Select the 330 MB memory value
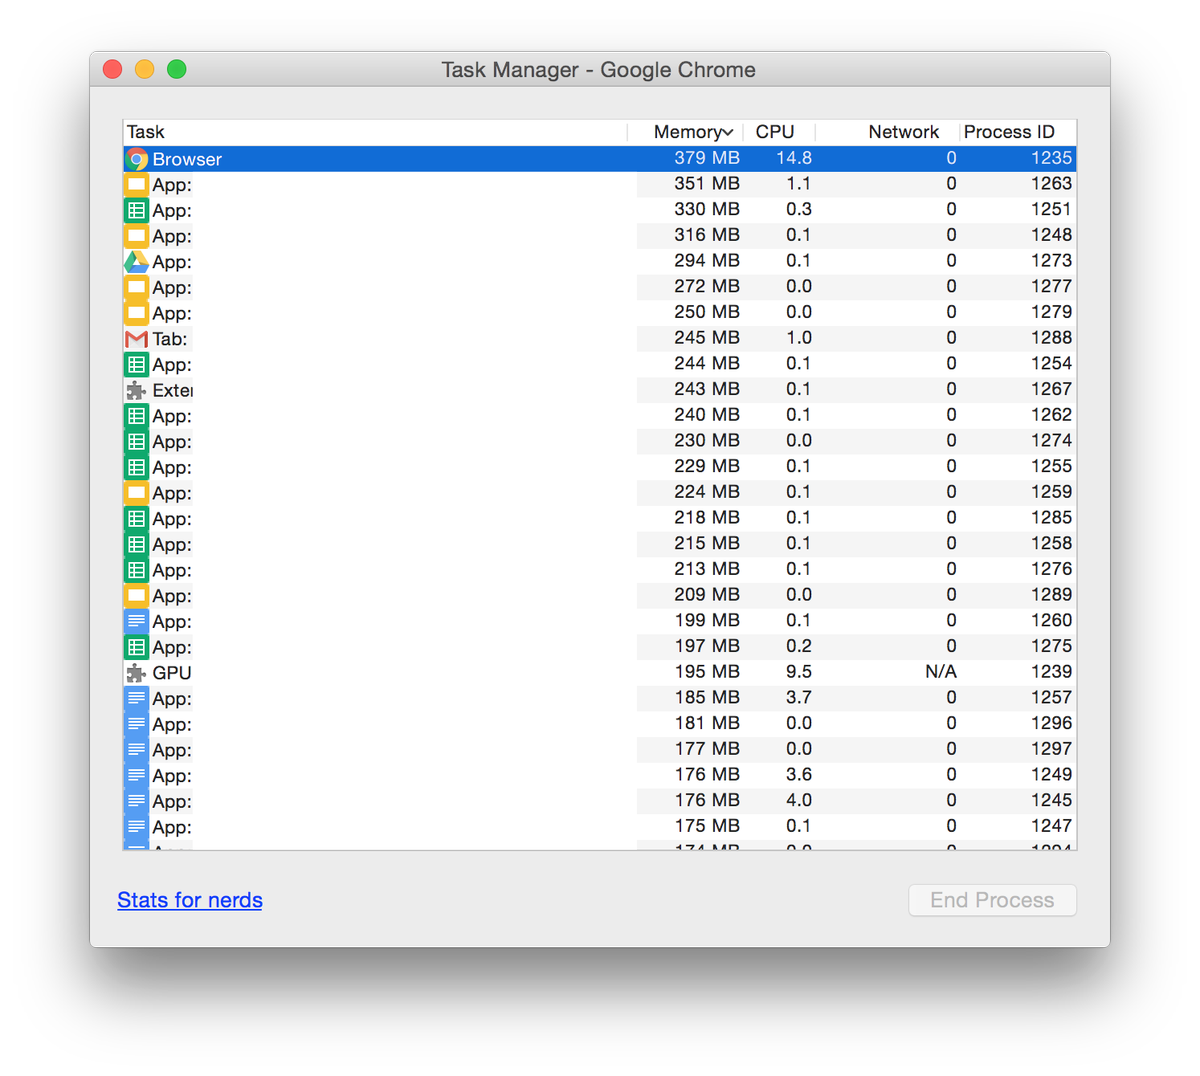Viewport: 1200px width, 1076px height. coord(707,209)
